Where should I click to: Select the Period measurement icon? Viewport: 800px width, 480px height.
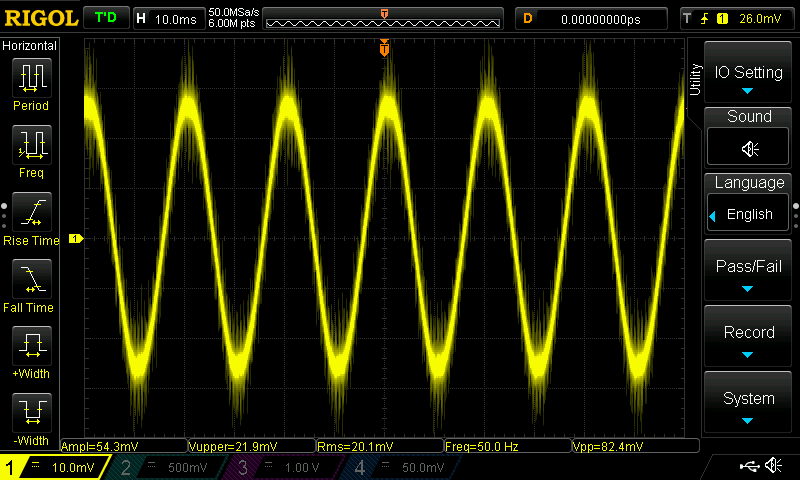pyautogui.click(x=32, y=78)
